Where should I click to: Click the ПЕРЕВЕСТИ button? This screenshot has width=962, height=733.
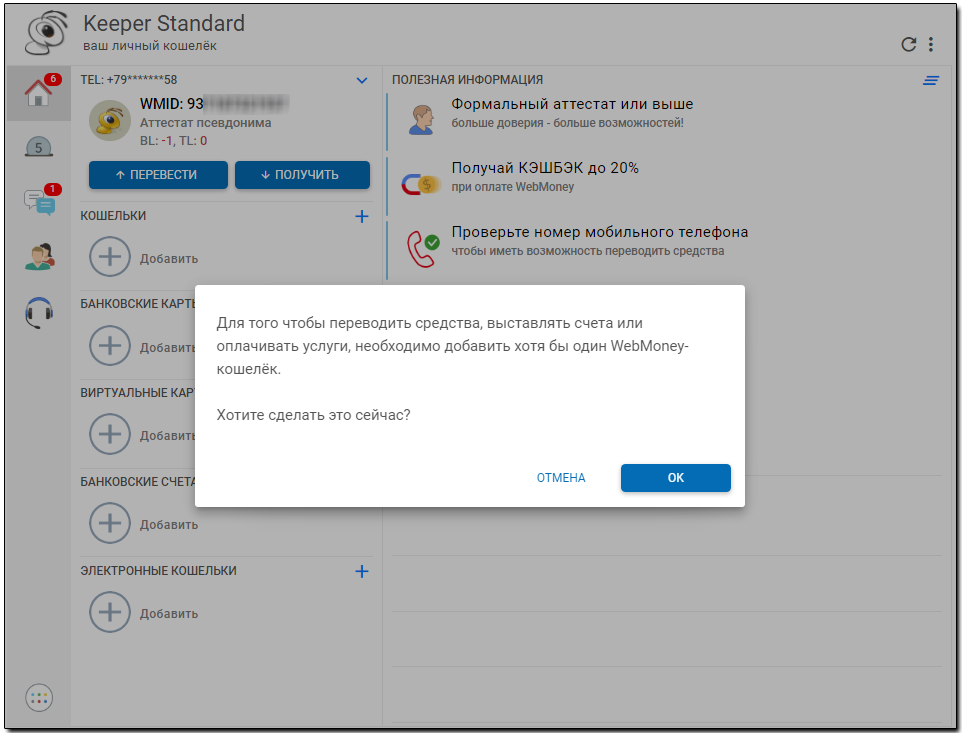click(158, 175)
